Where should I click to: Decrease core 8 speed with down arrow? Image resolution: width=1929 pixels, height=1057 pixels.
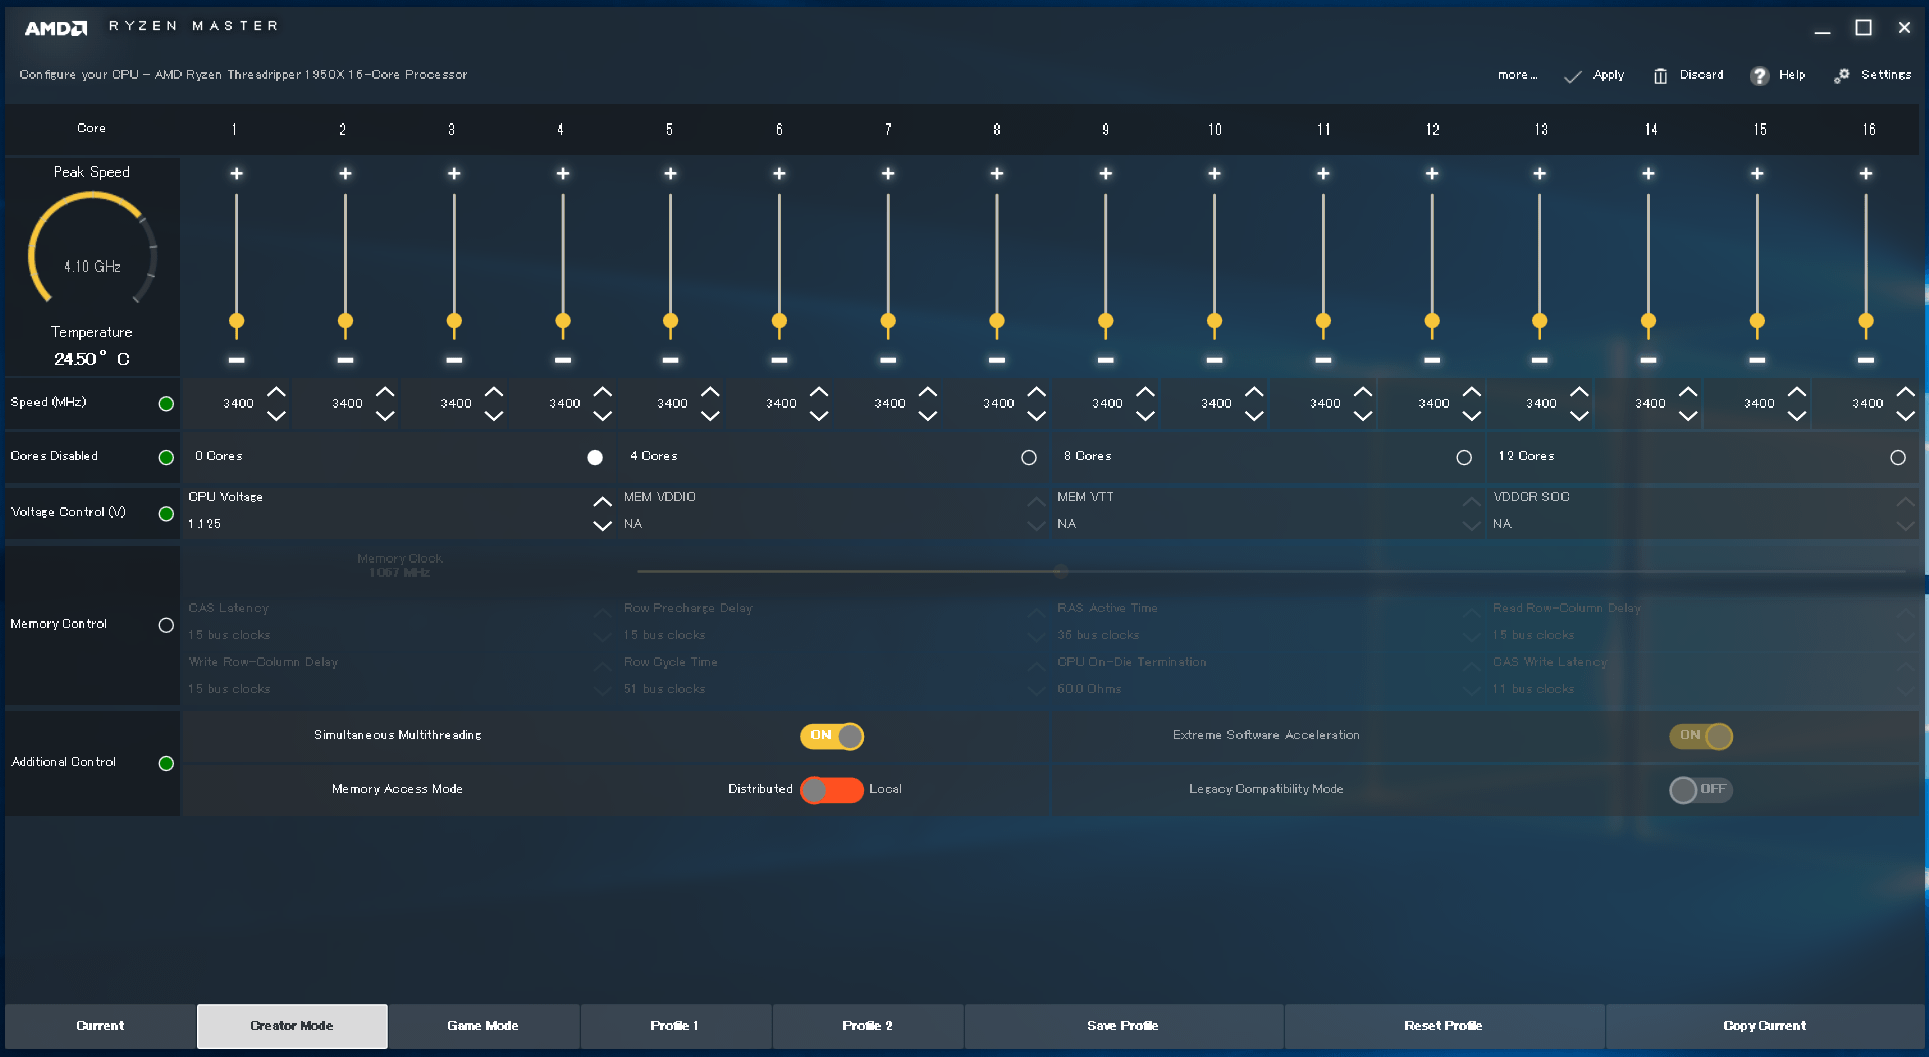pyautogui.click(x=1036, y=416)
